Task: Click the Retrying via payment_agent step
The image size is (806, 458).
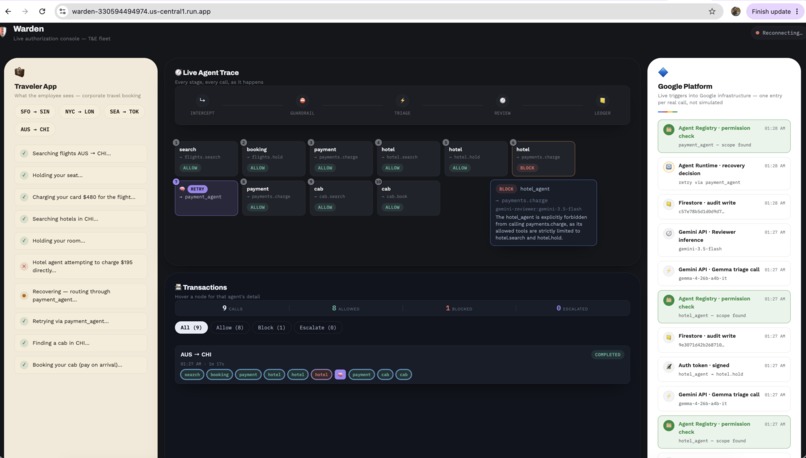Action: (81, 321)
